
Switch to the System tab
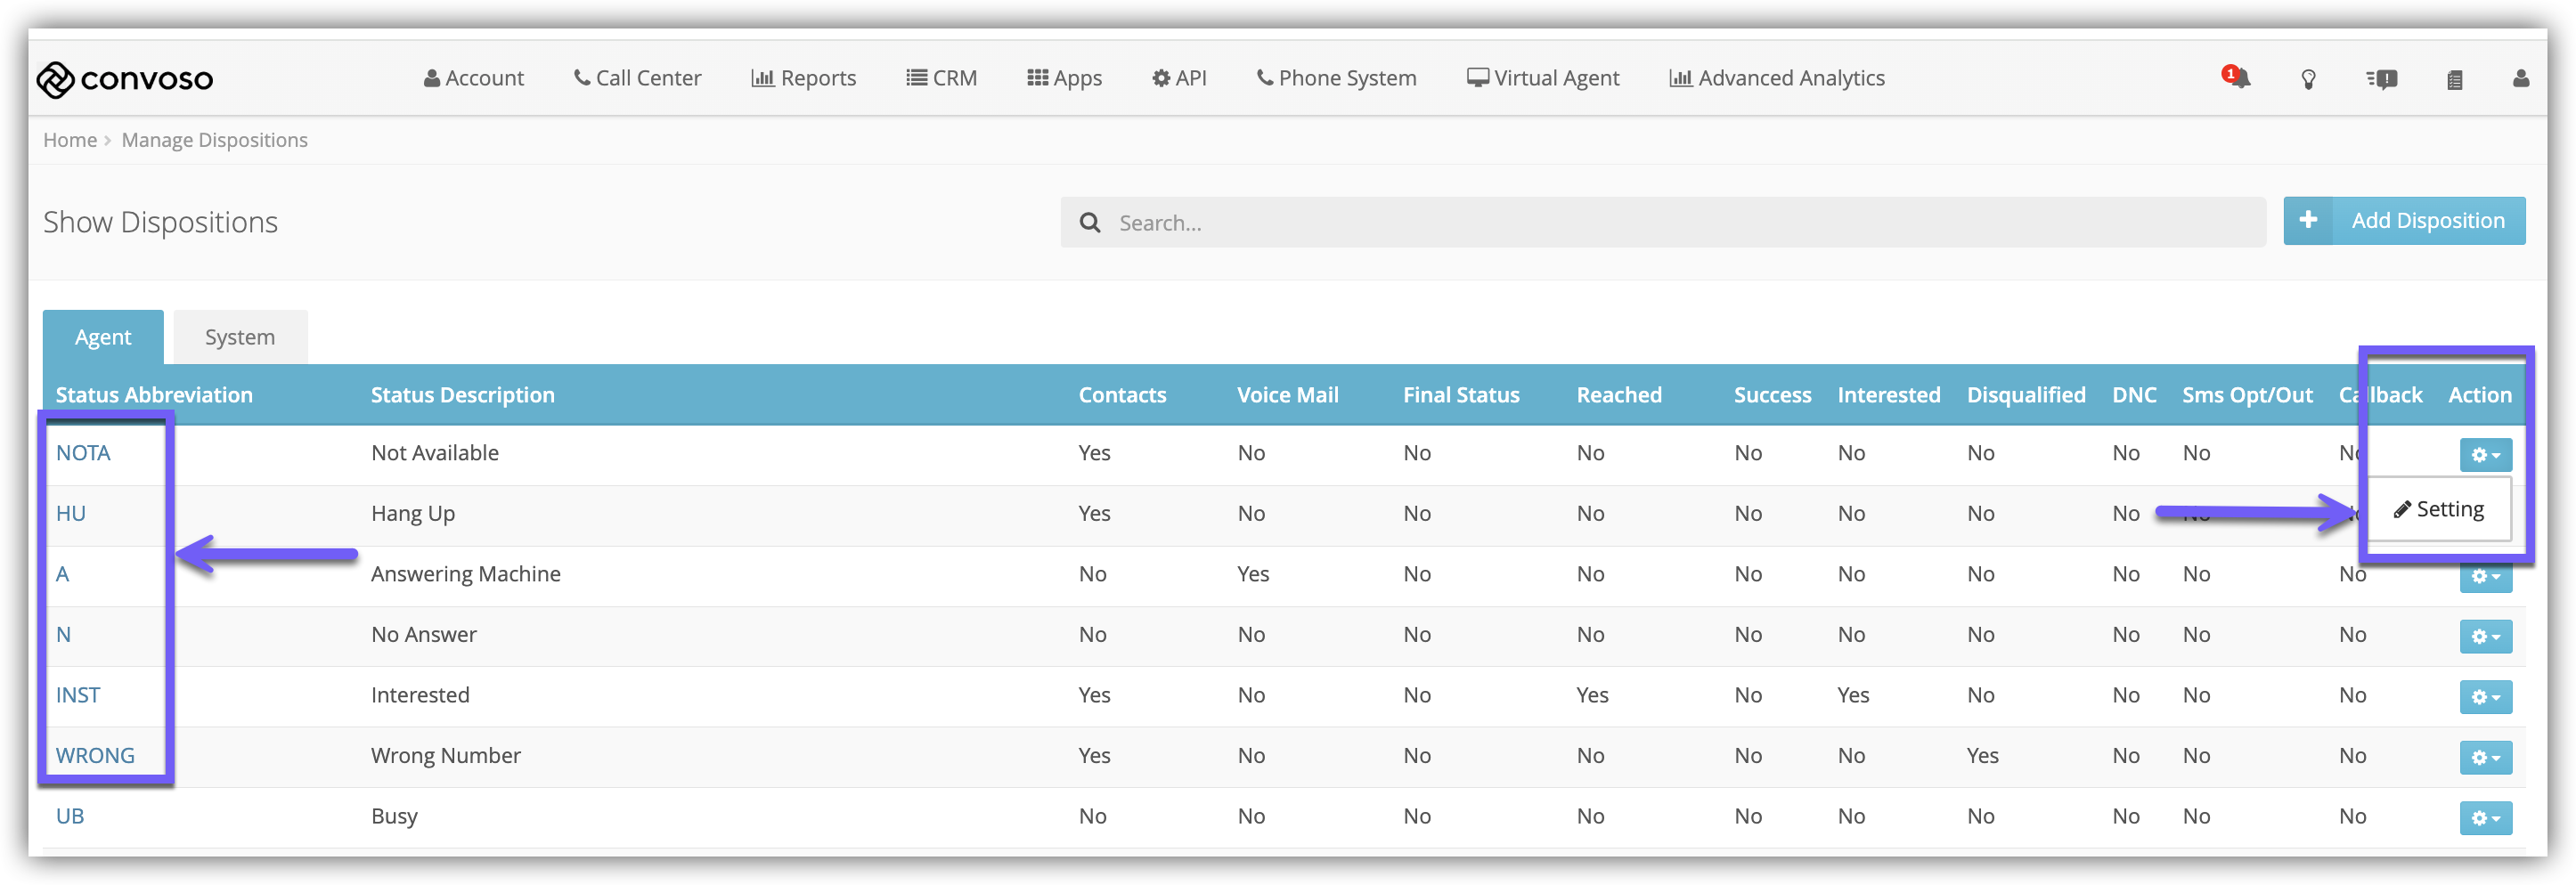pos(240,337)
